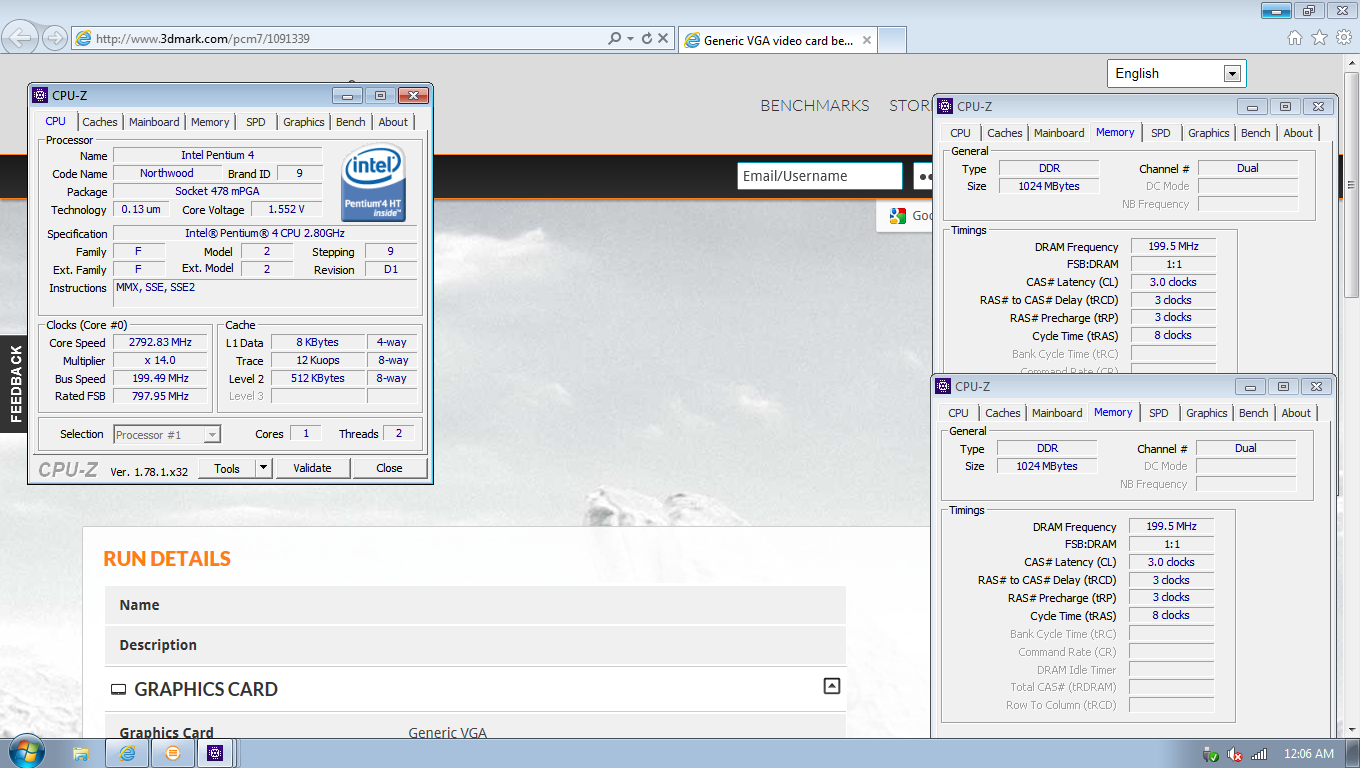
Task: Click the browser Forward arrow button
Action: [x=55, y=39]
